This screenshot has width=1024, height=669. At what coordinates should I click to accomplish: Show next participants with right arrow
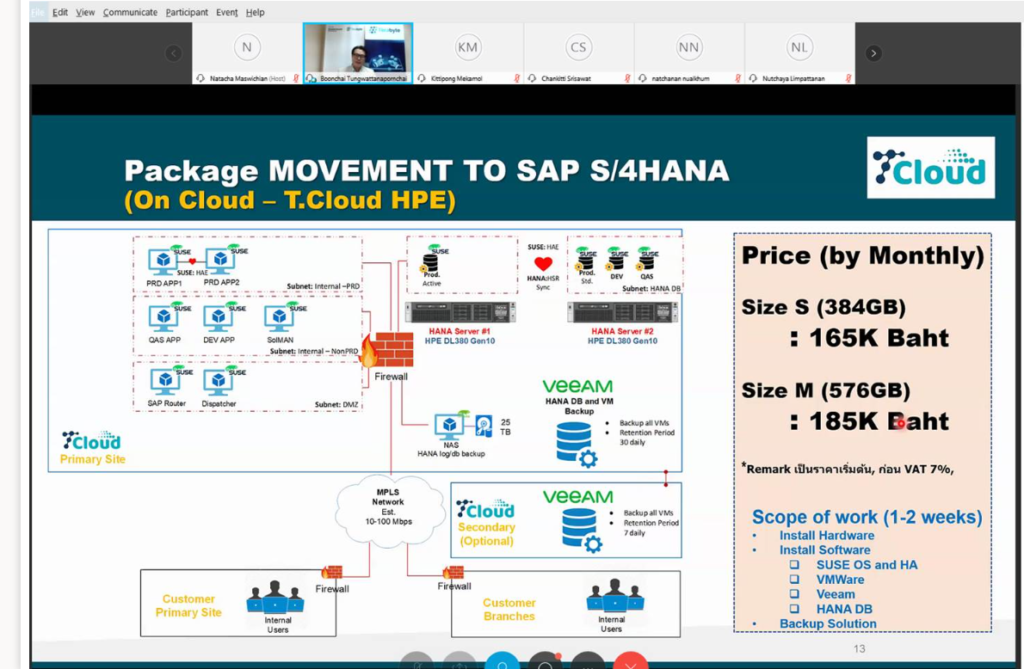coord(873,53)
